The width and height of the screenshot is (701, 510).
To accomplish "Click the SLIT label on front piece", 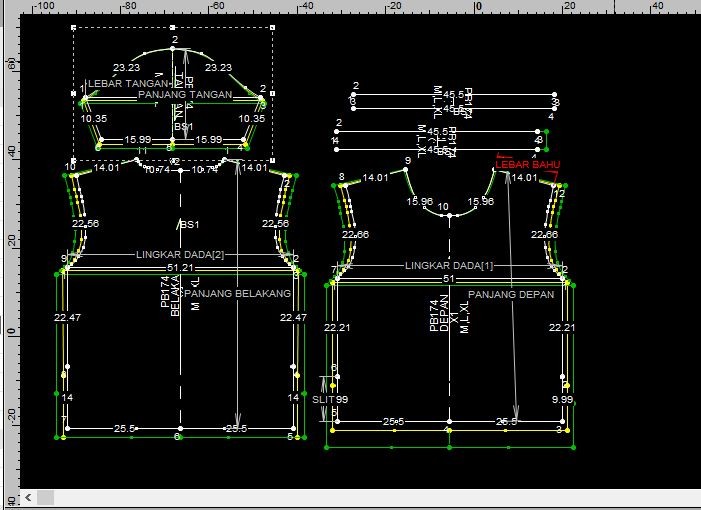I will coord(324,399).
